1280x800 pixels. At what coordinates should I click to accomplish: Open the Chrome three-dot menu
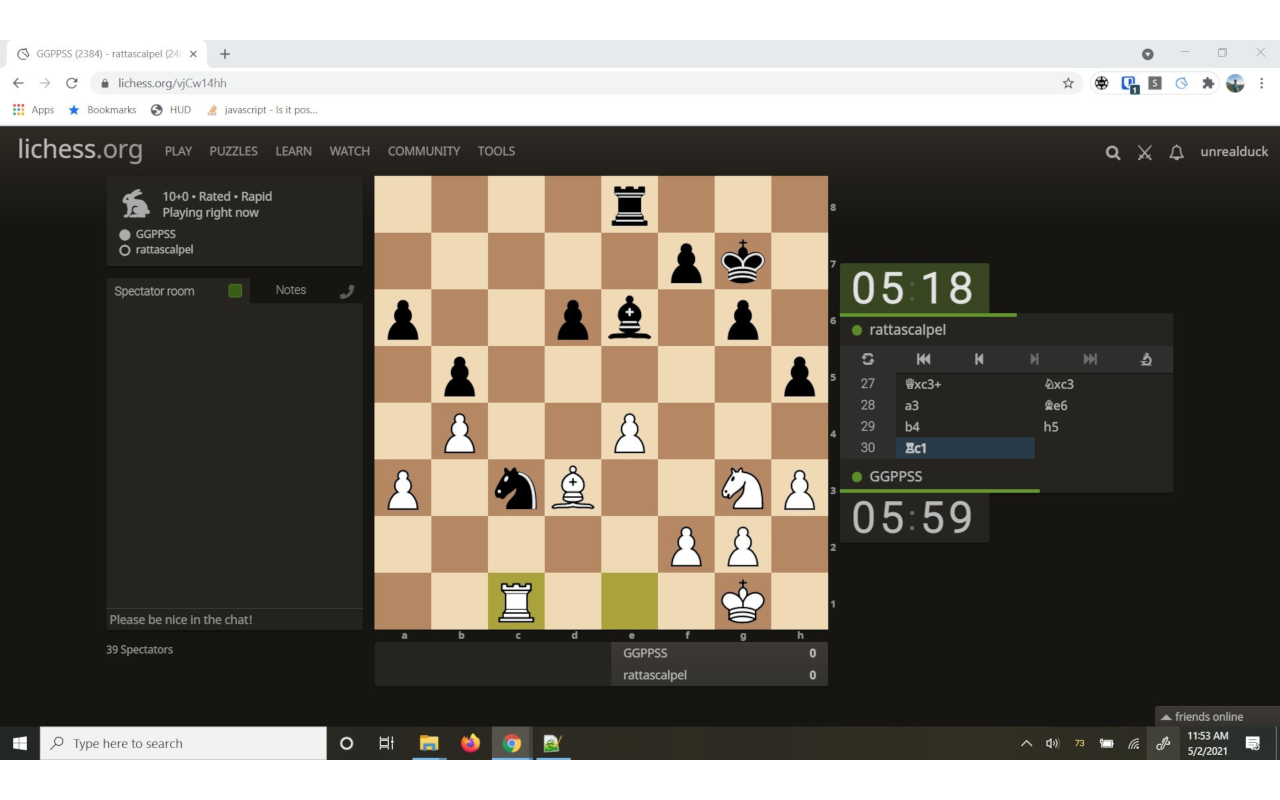1262,83
